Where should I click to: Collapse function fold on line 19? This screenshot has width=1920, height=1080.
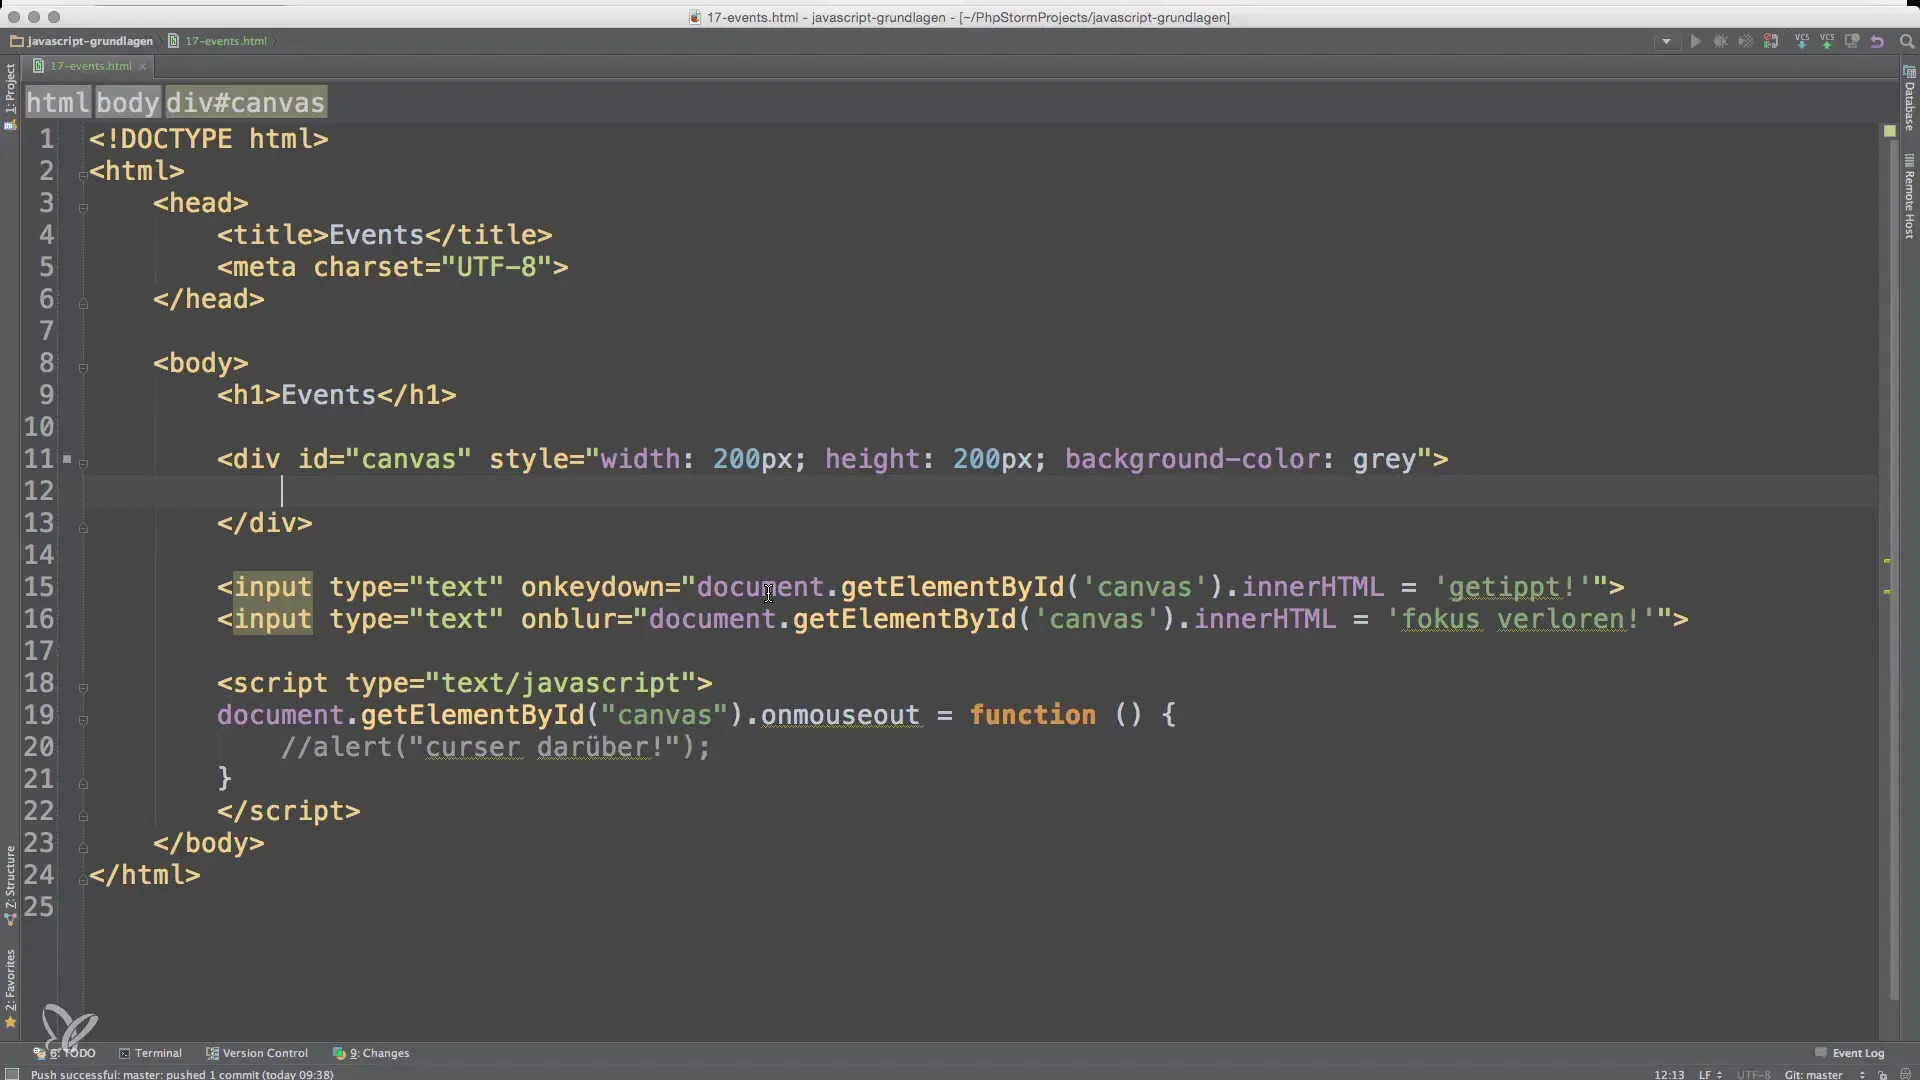(83, 720)
